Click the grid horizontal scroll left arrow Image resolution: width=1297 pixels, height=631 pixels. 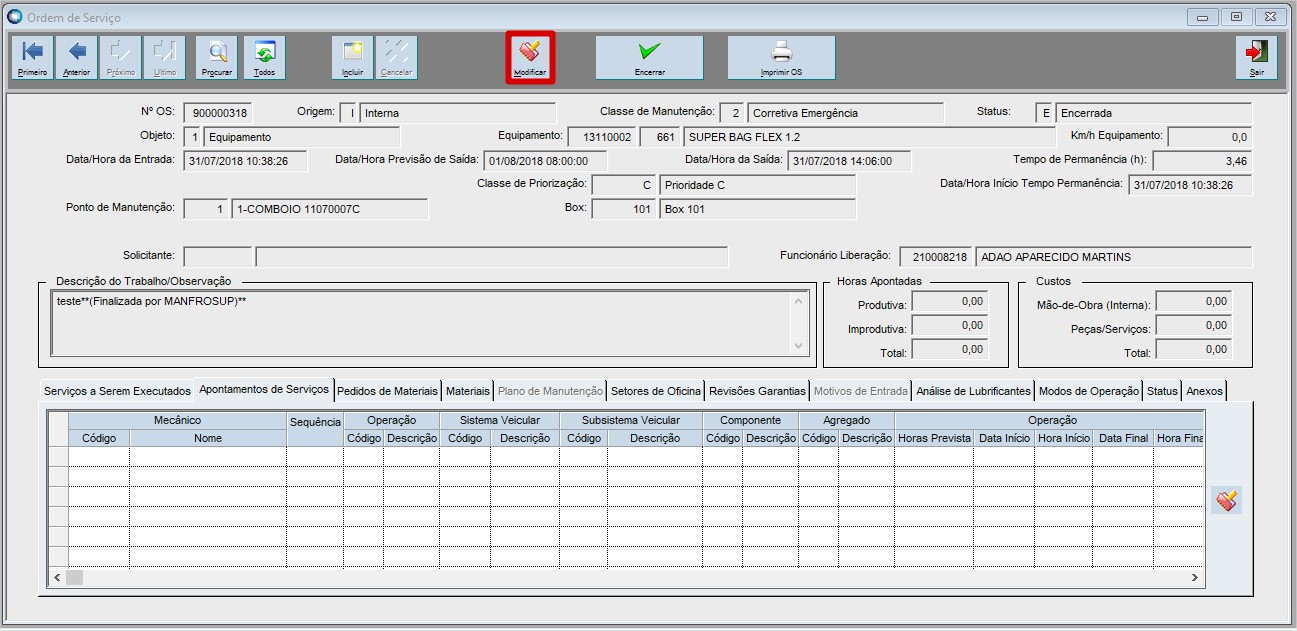[57, 577]
